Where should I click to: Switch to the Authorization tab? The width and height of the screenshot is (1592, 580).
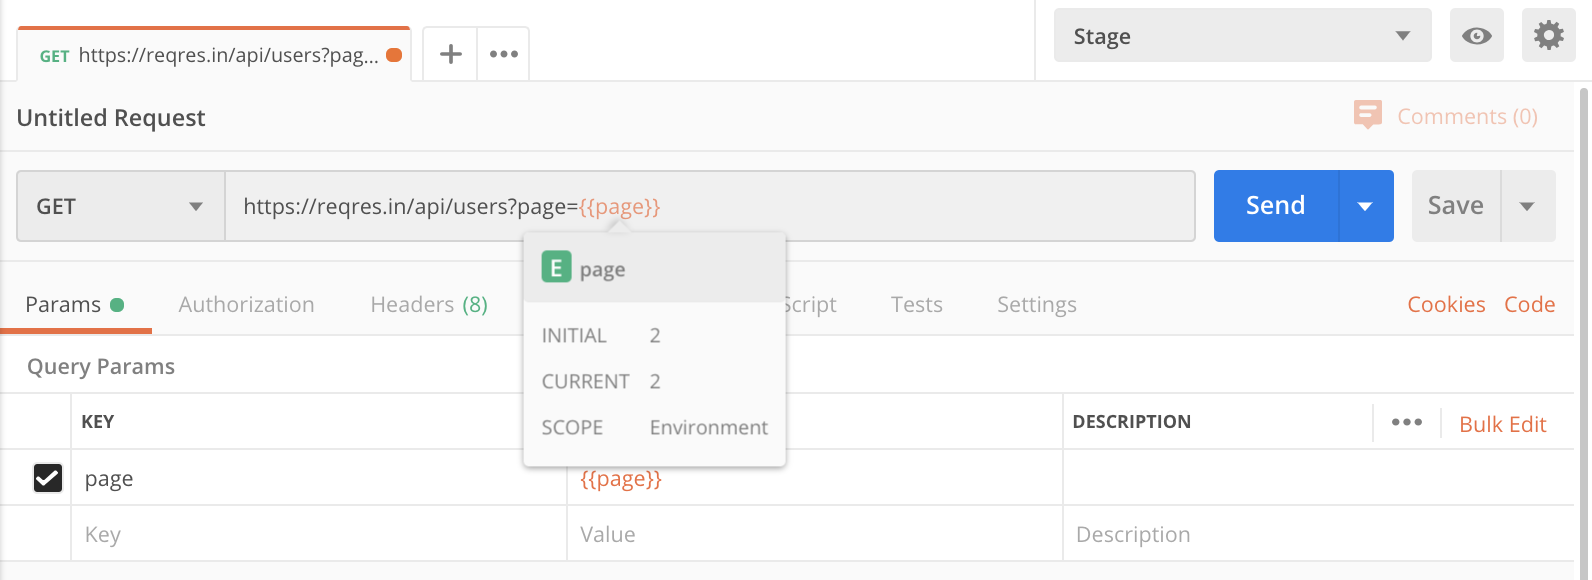point(246,304)
